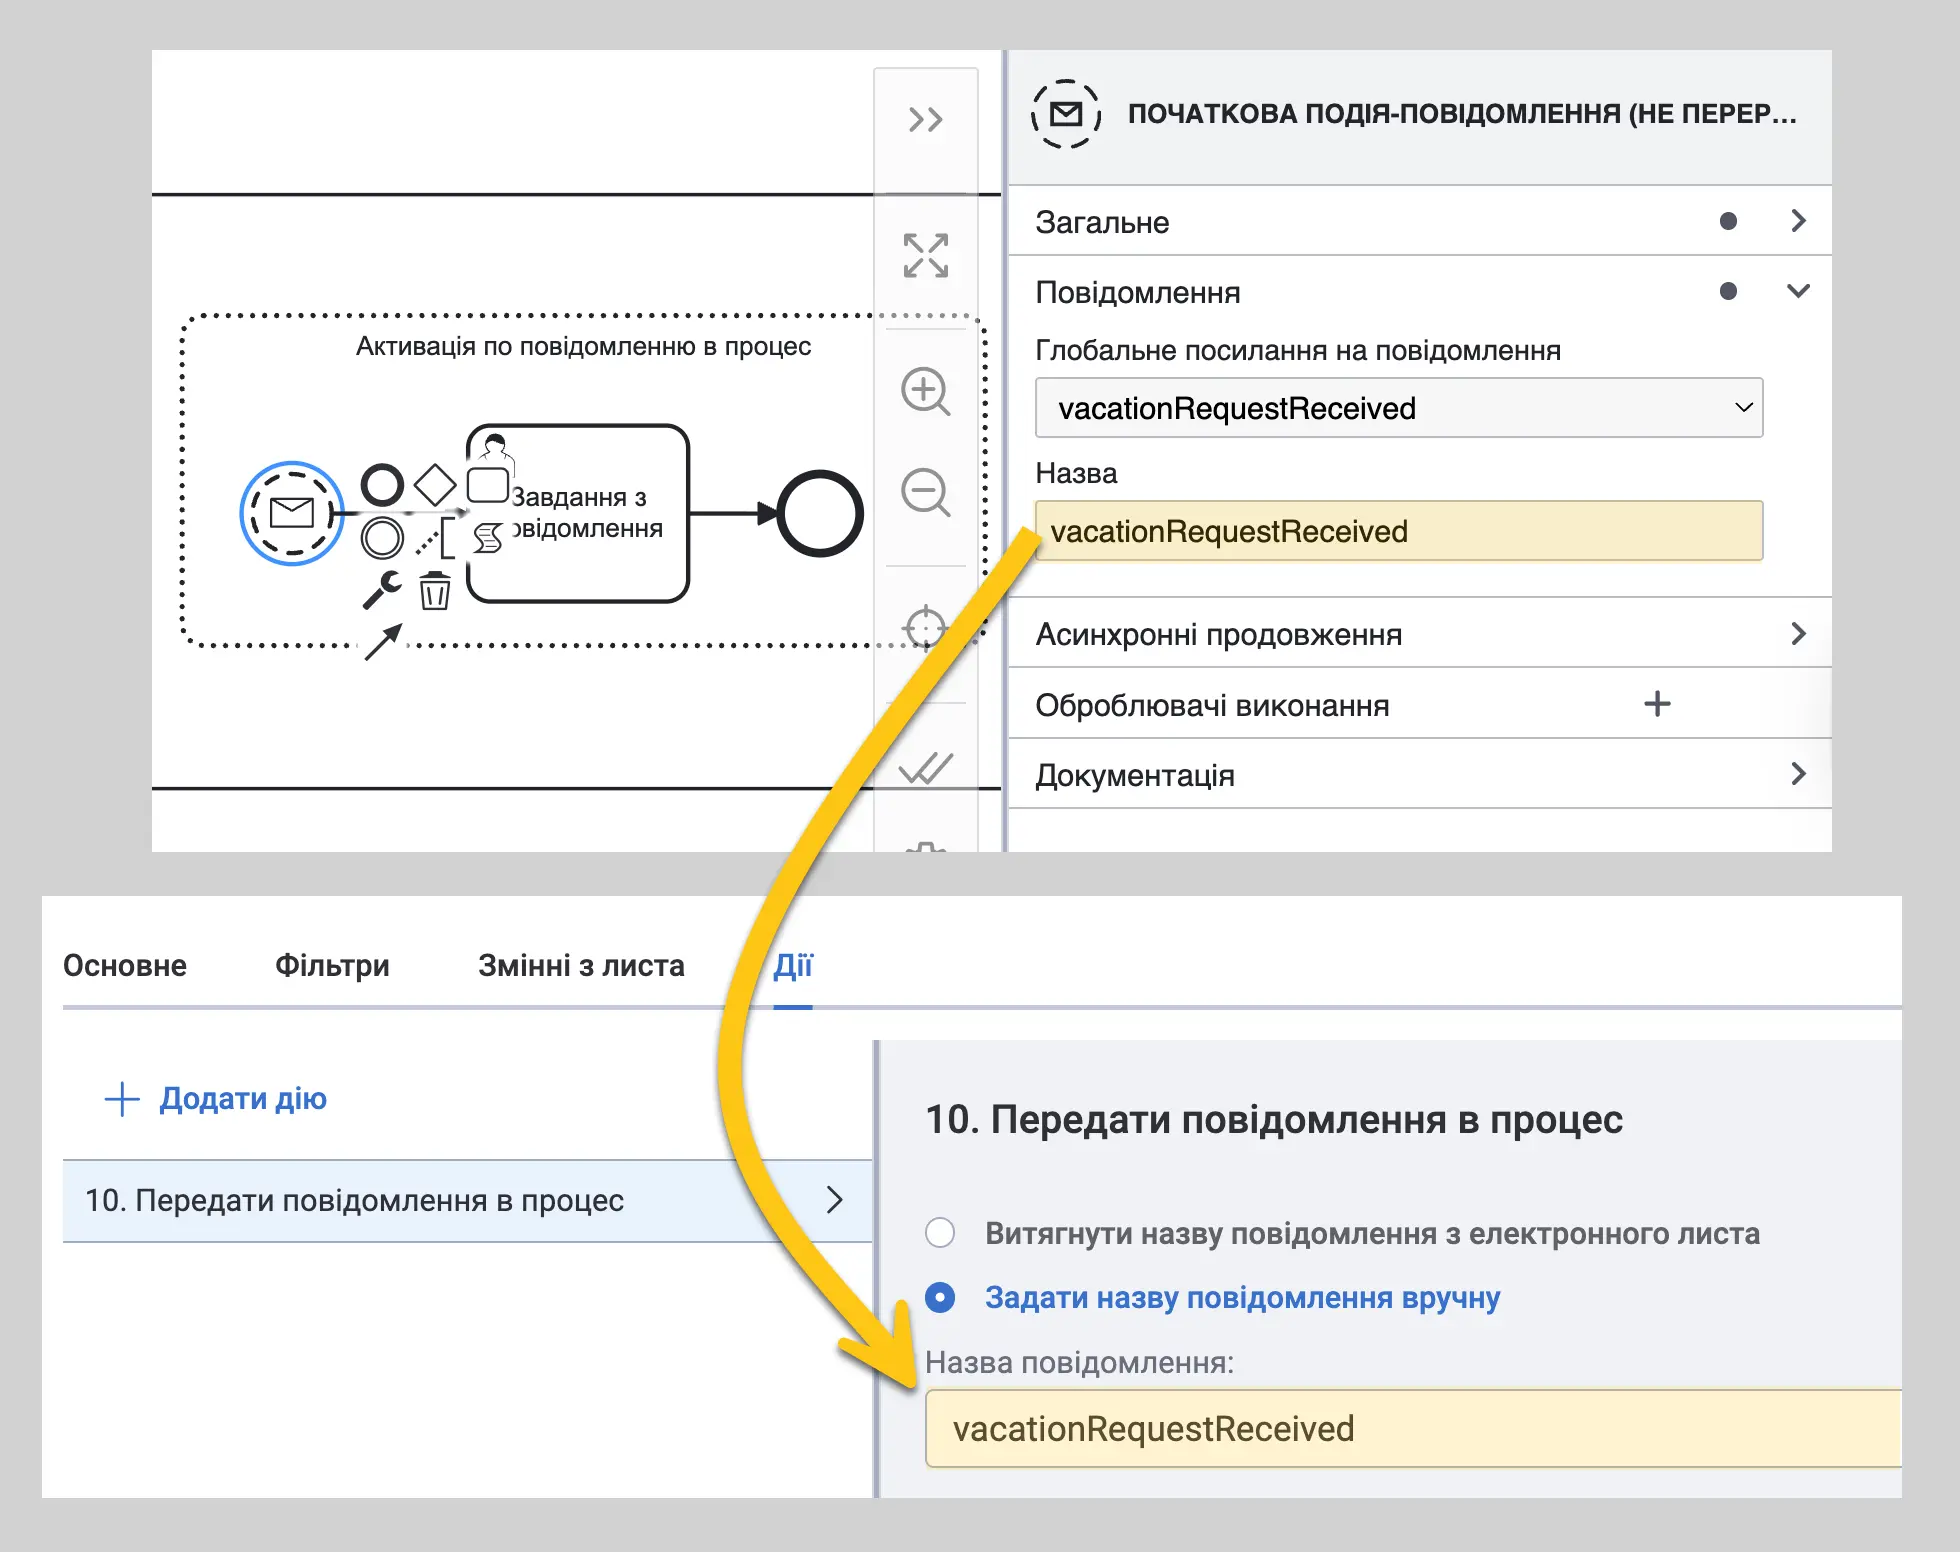Click the fit-to-viewport expand arrows icon
The width and height of the screenshot is (1960, 1552).
[x=925, y=255]
